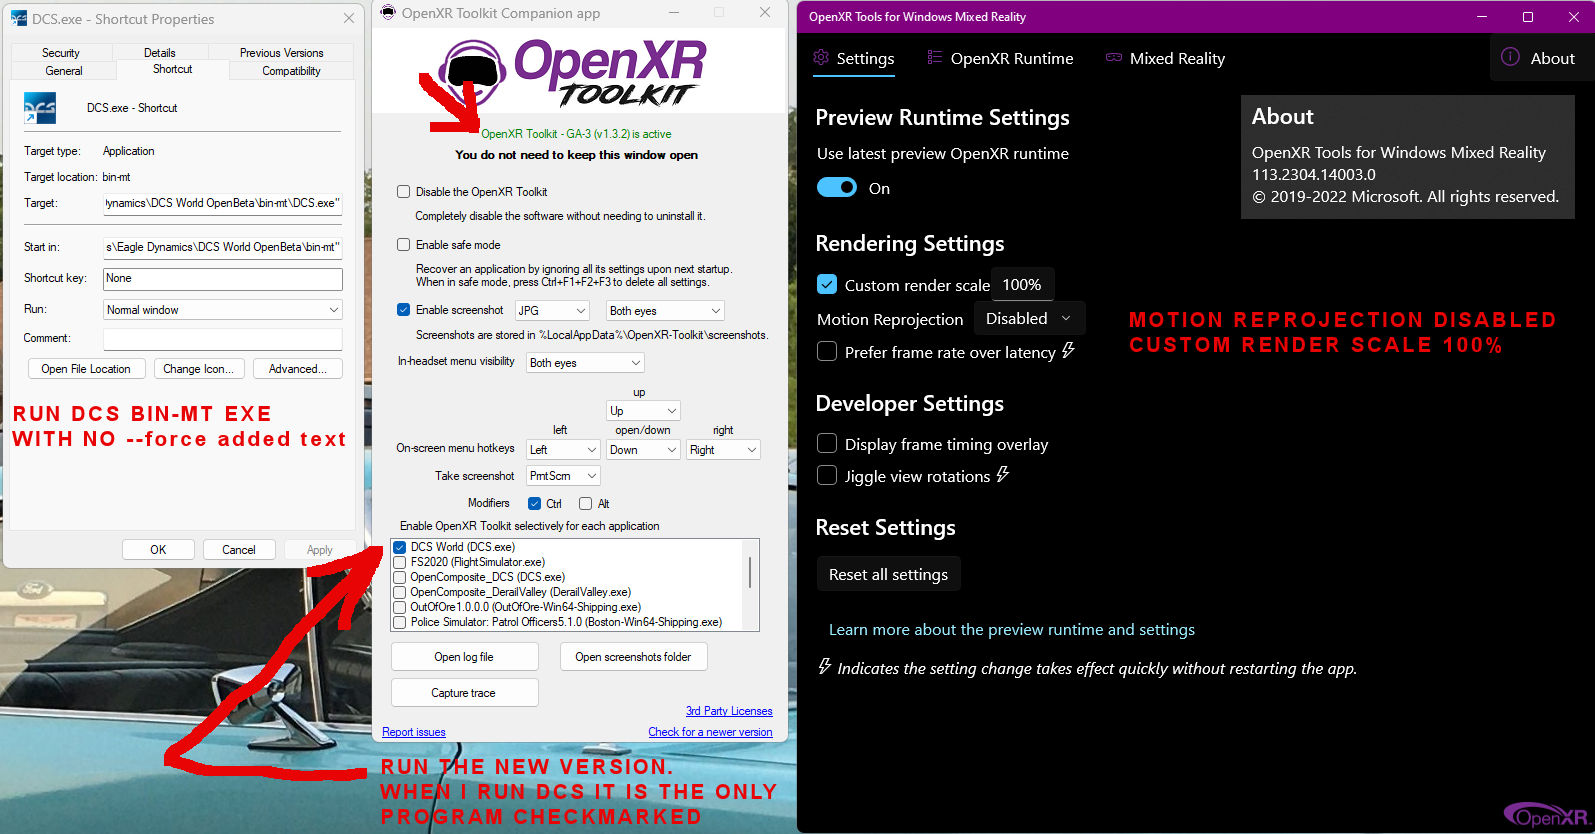The height and width of the screenshot is (834, 1595).
Task: Click the lightning icon beside Jiggle view rotations
Action: coord(1003,475)
